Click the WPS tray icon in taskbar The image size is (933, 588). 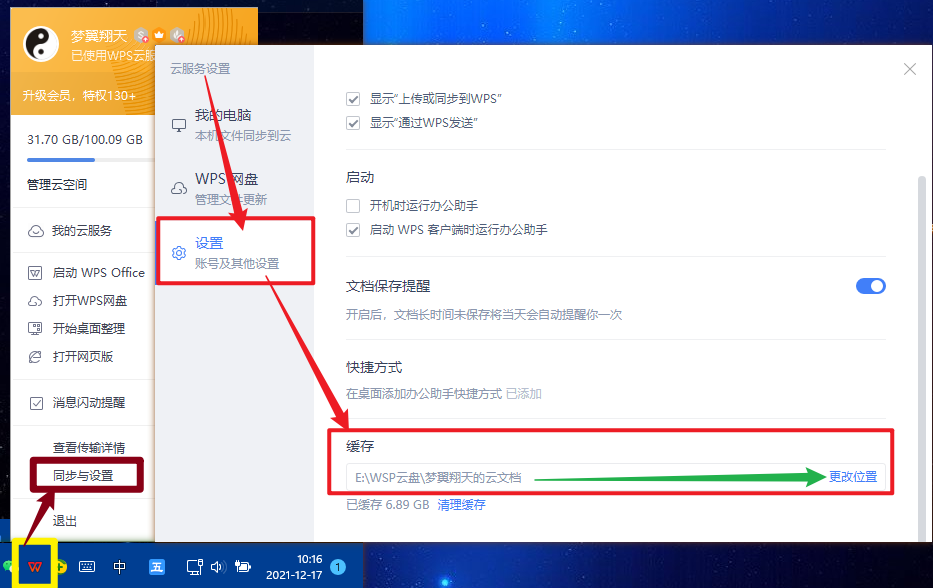(35, 567)
